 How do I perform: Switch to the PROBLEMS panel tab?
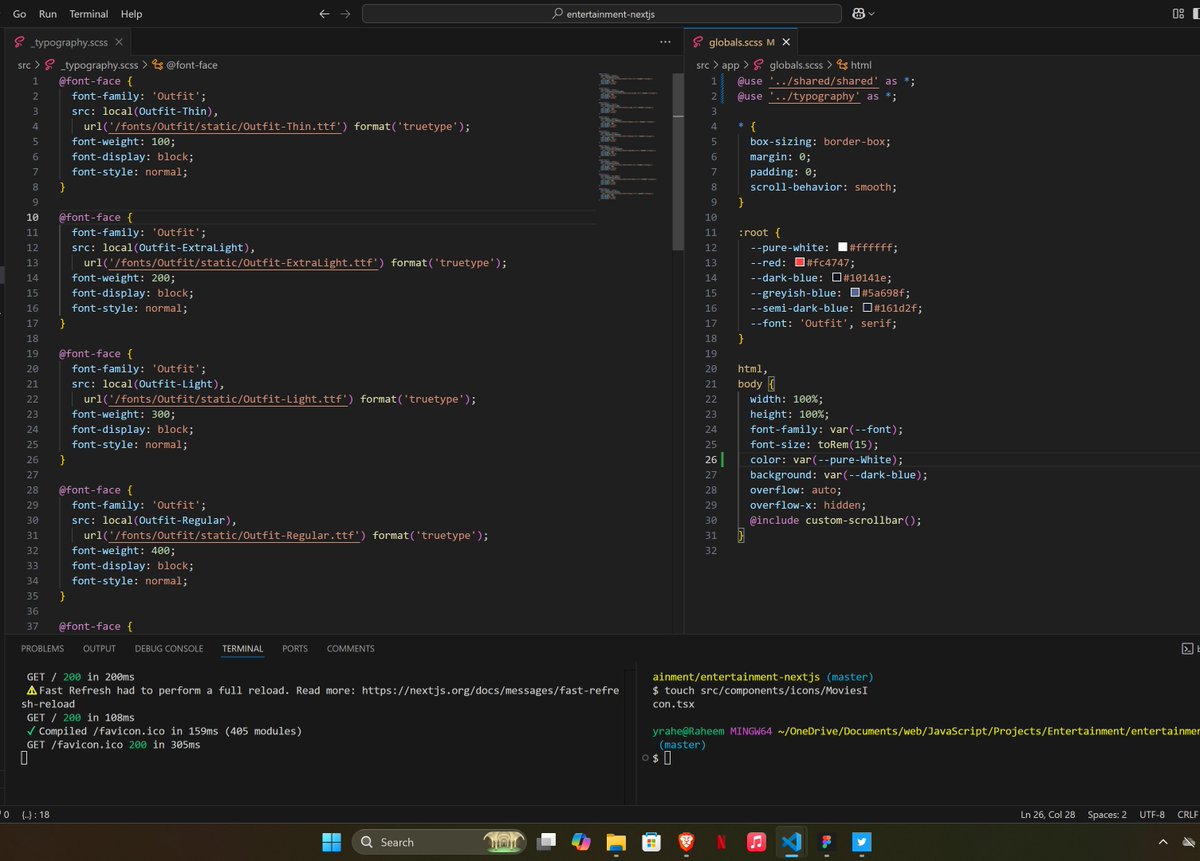pyautogui.click(x=42, y=648)
